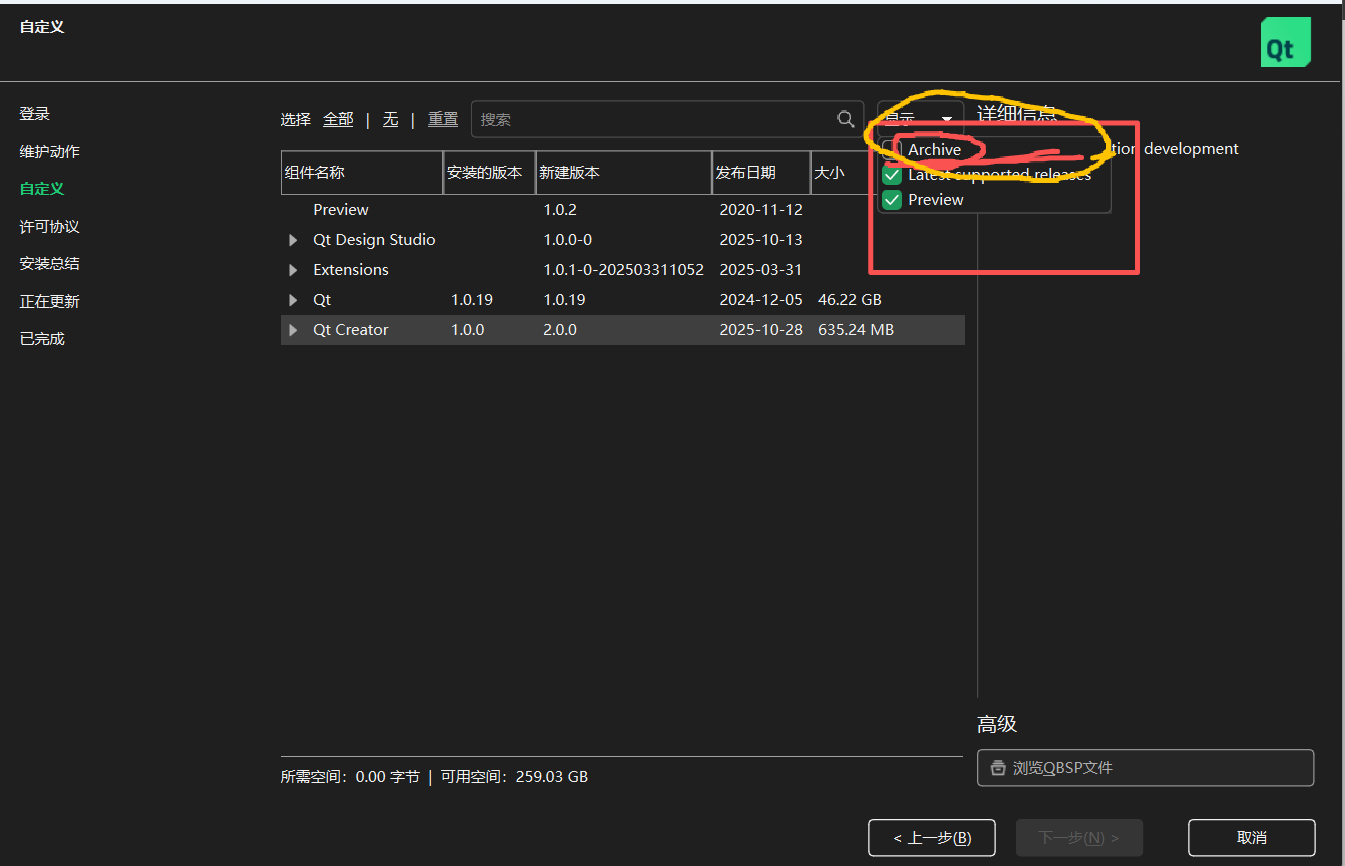Click the 高级 section heading

coord(997,725)
